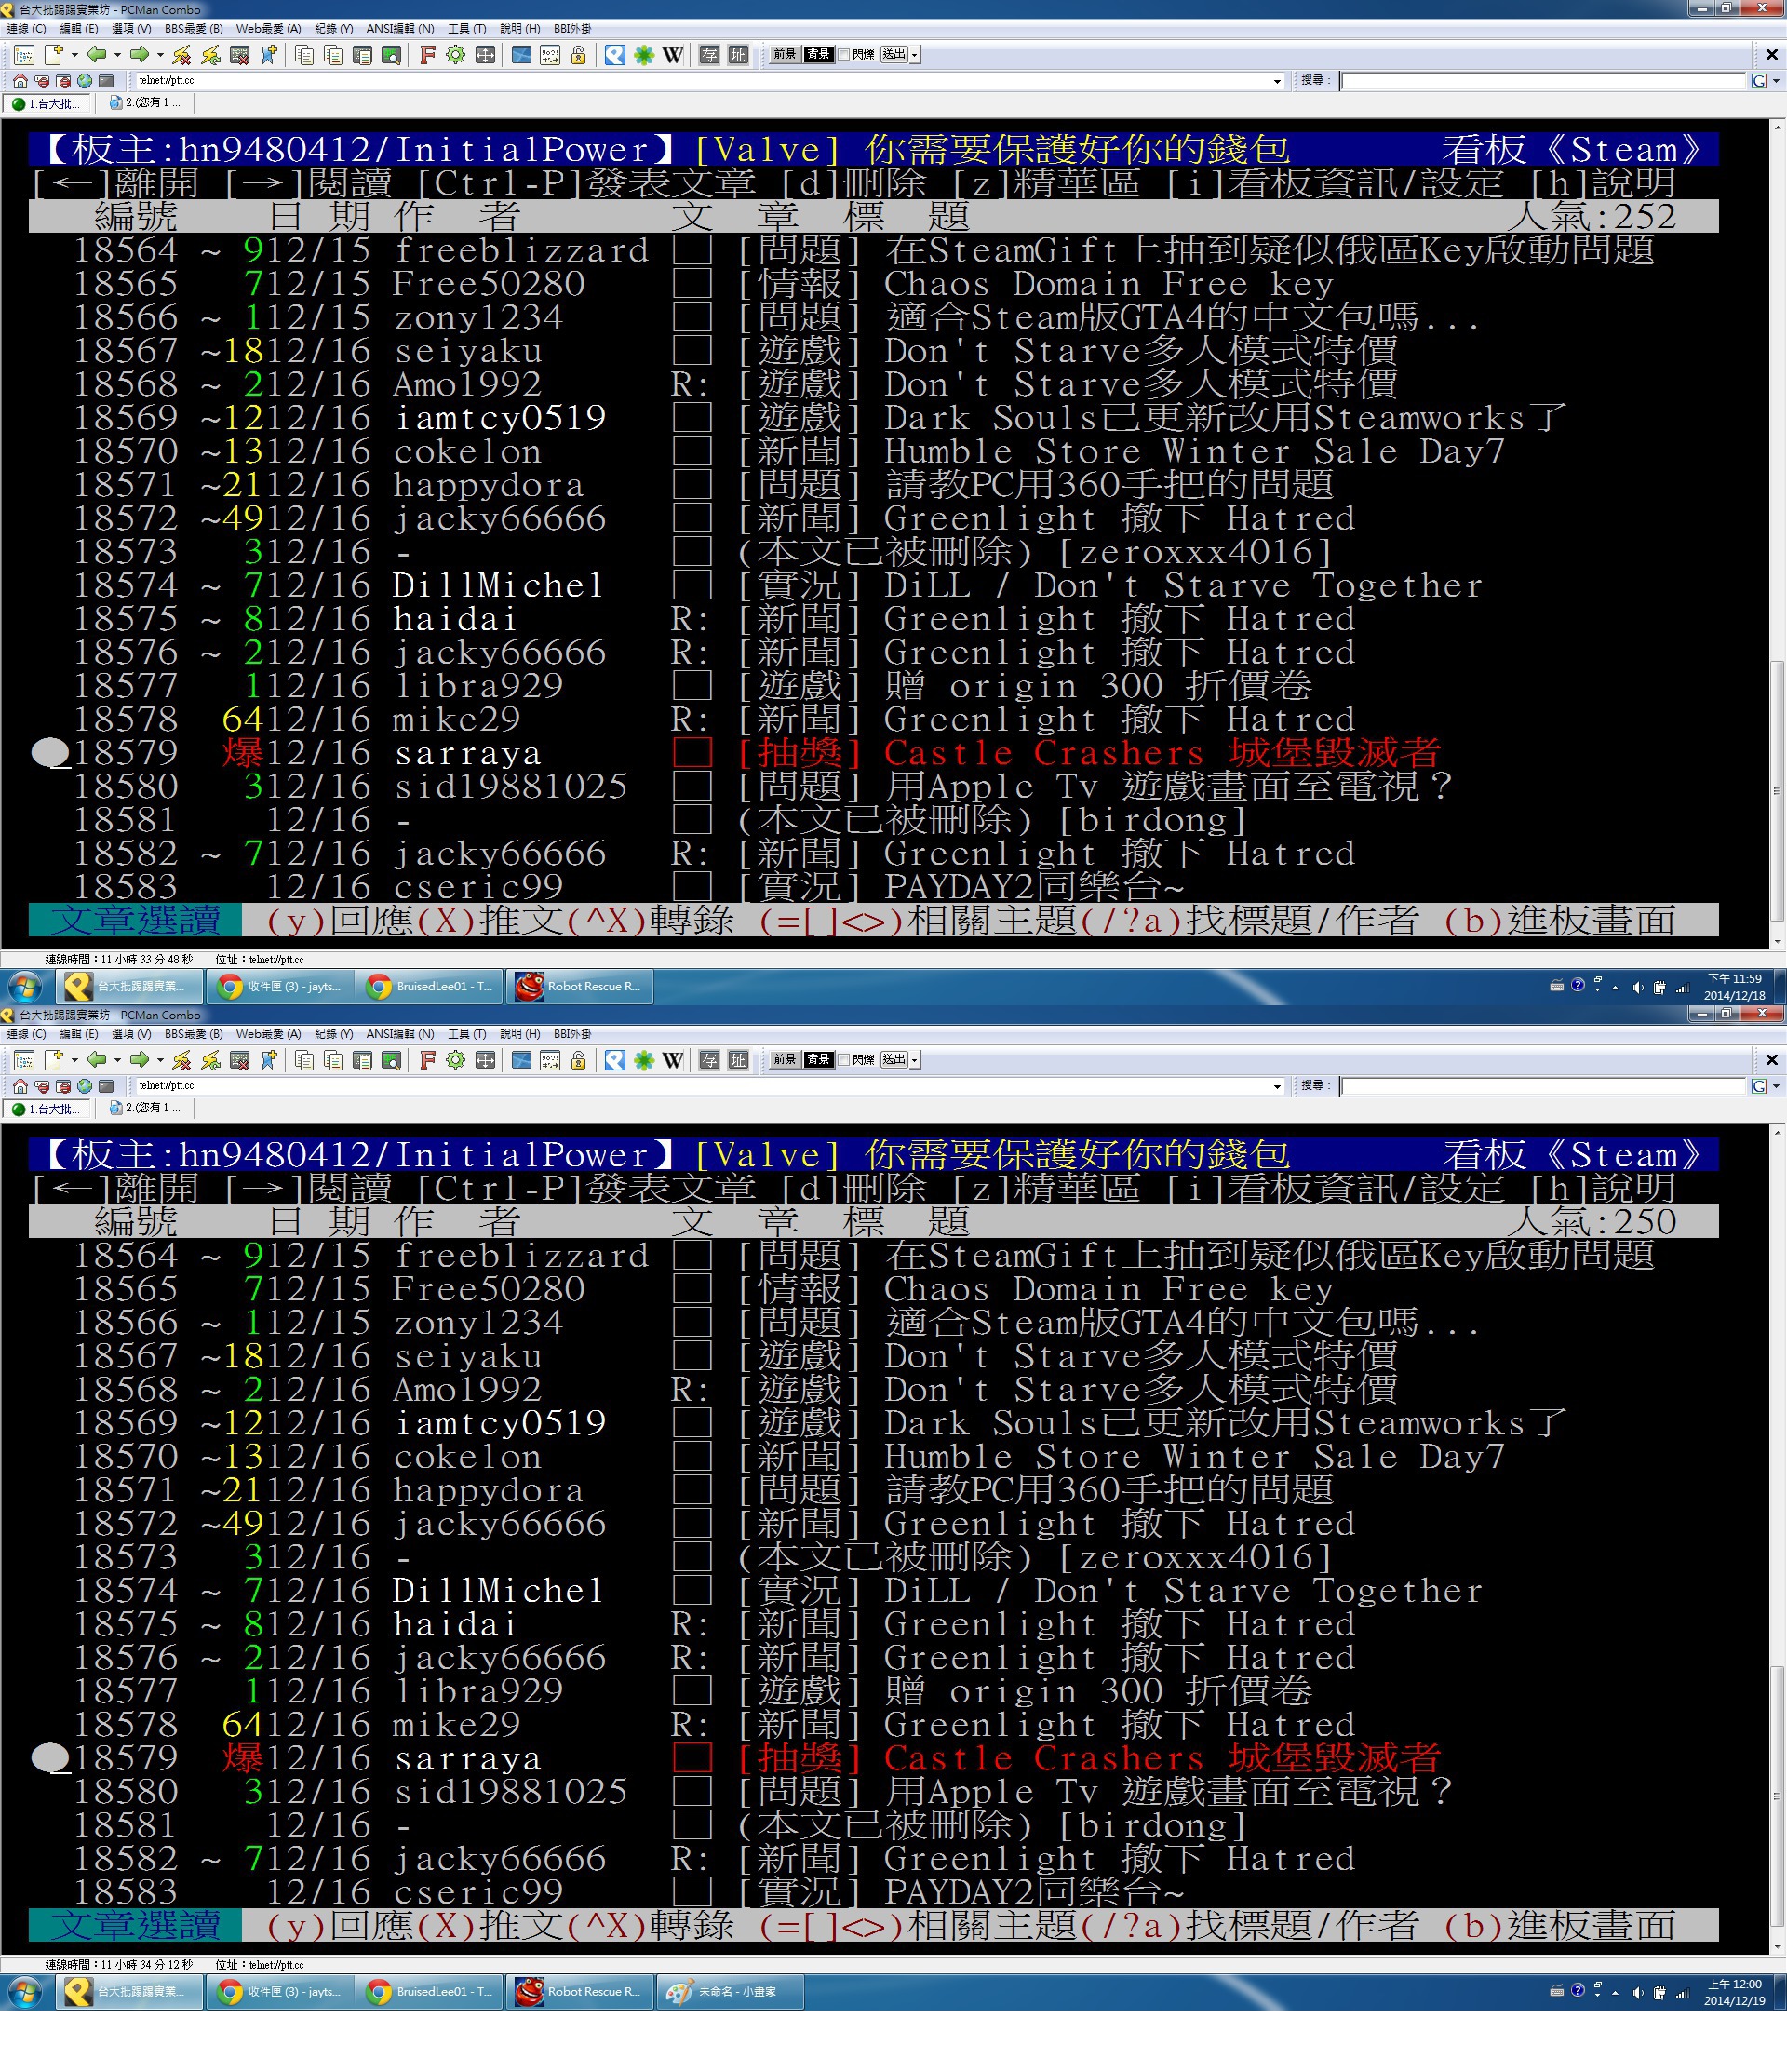The width and height of the screenshot is (1787, 2072).
Task: Click globe icon in upper window address bar
Action: (x=85, y=81)
